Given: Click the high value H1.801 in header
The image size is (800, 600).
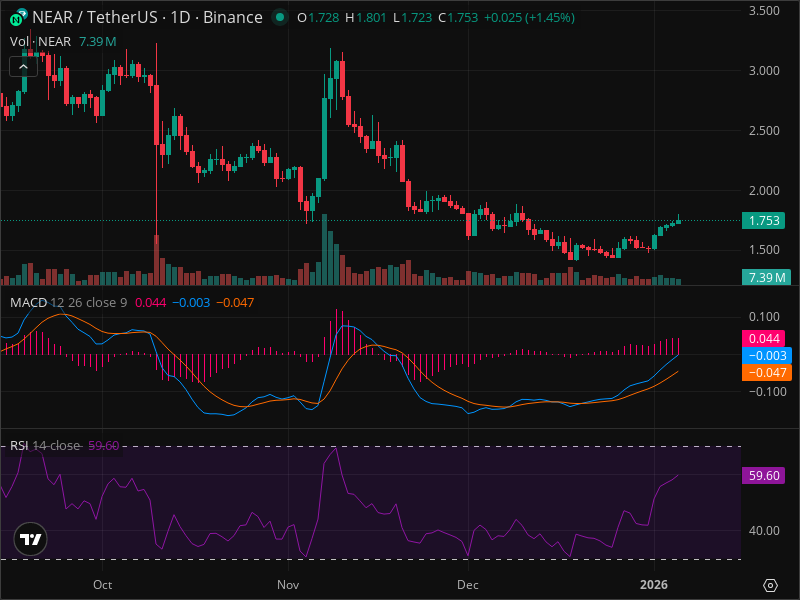Looking at the screenshot, I should point(366,18).
